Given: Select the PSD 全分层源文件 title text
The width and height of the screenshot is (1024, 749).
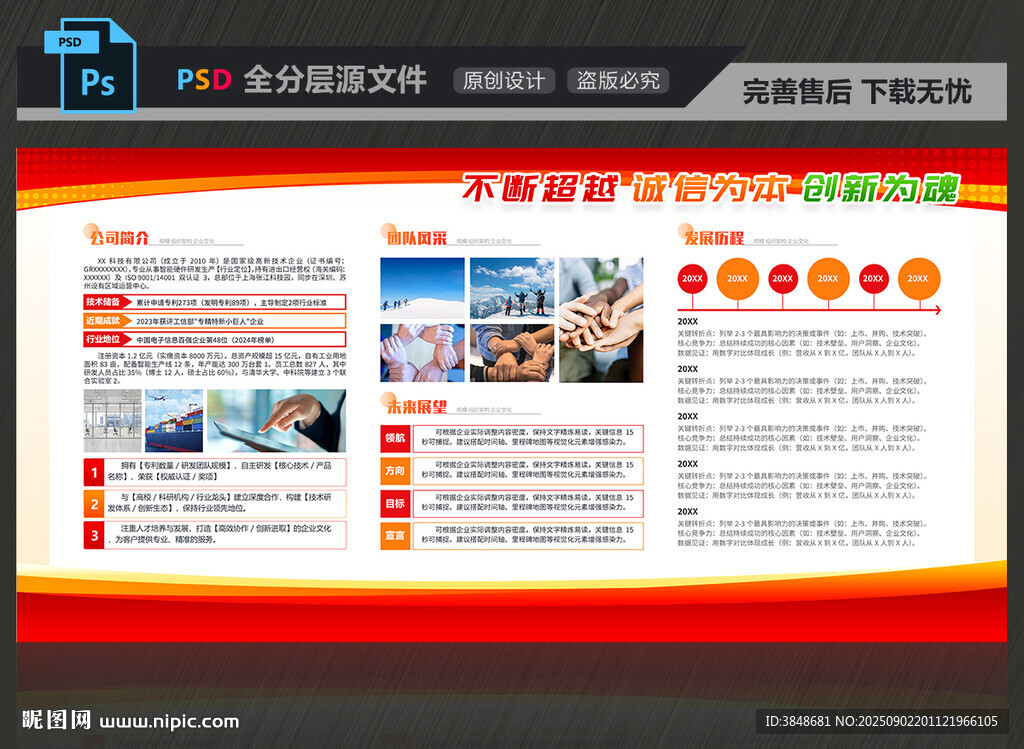Looking at the screenshot, I should pyautogui.click(x=302, y=80).
